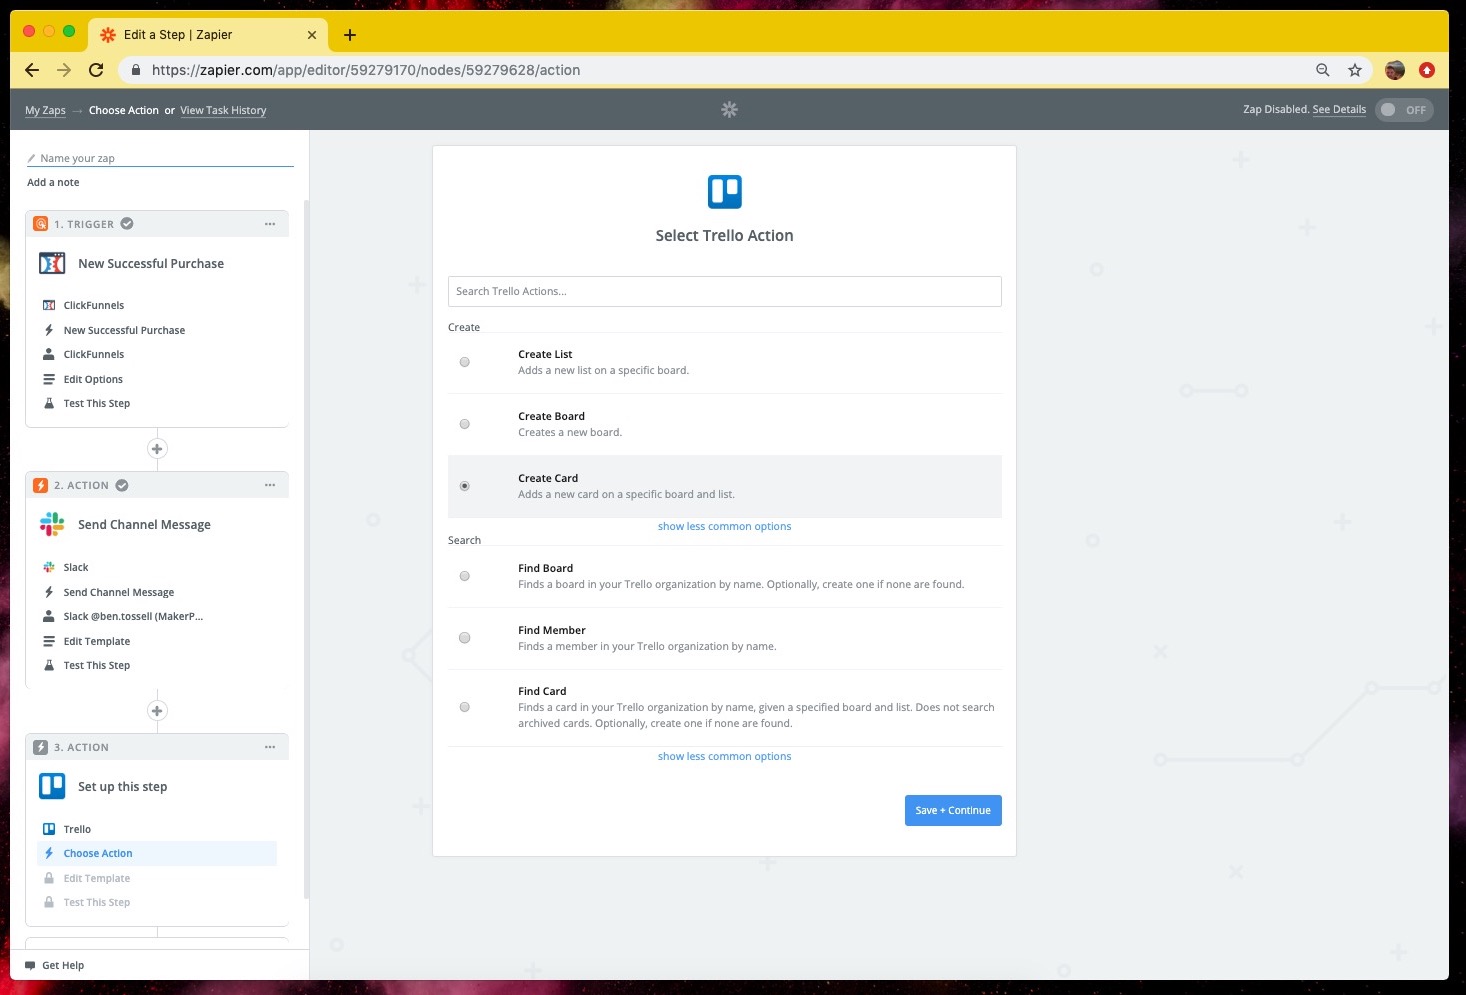Click the site lock icon in address bar
Image resolution: width=1466 pixels, height=995 pixels.
pos(135,70)
